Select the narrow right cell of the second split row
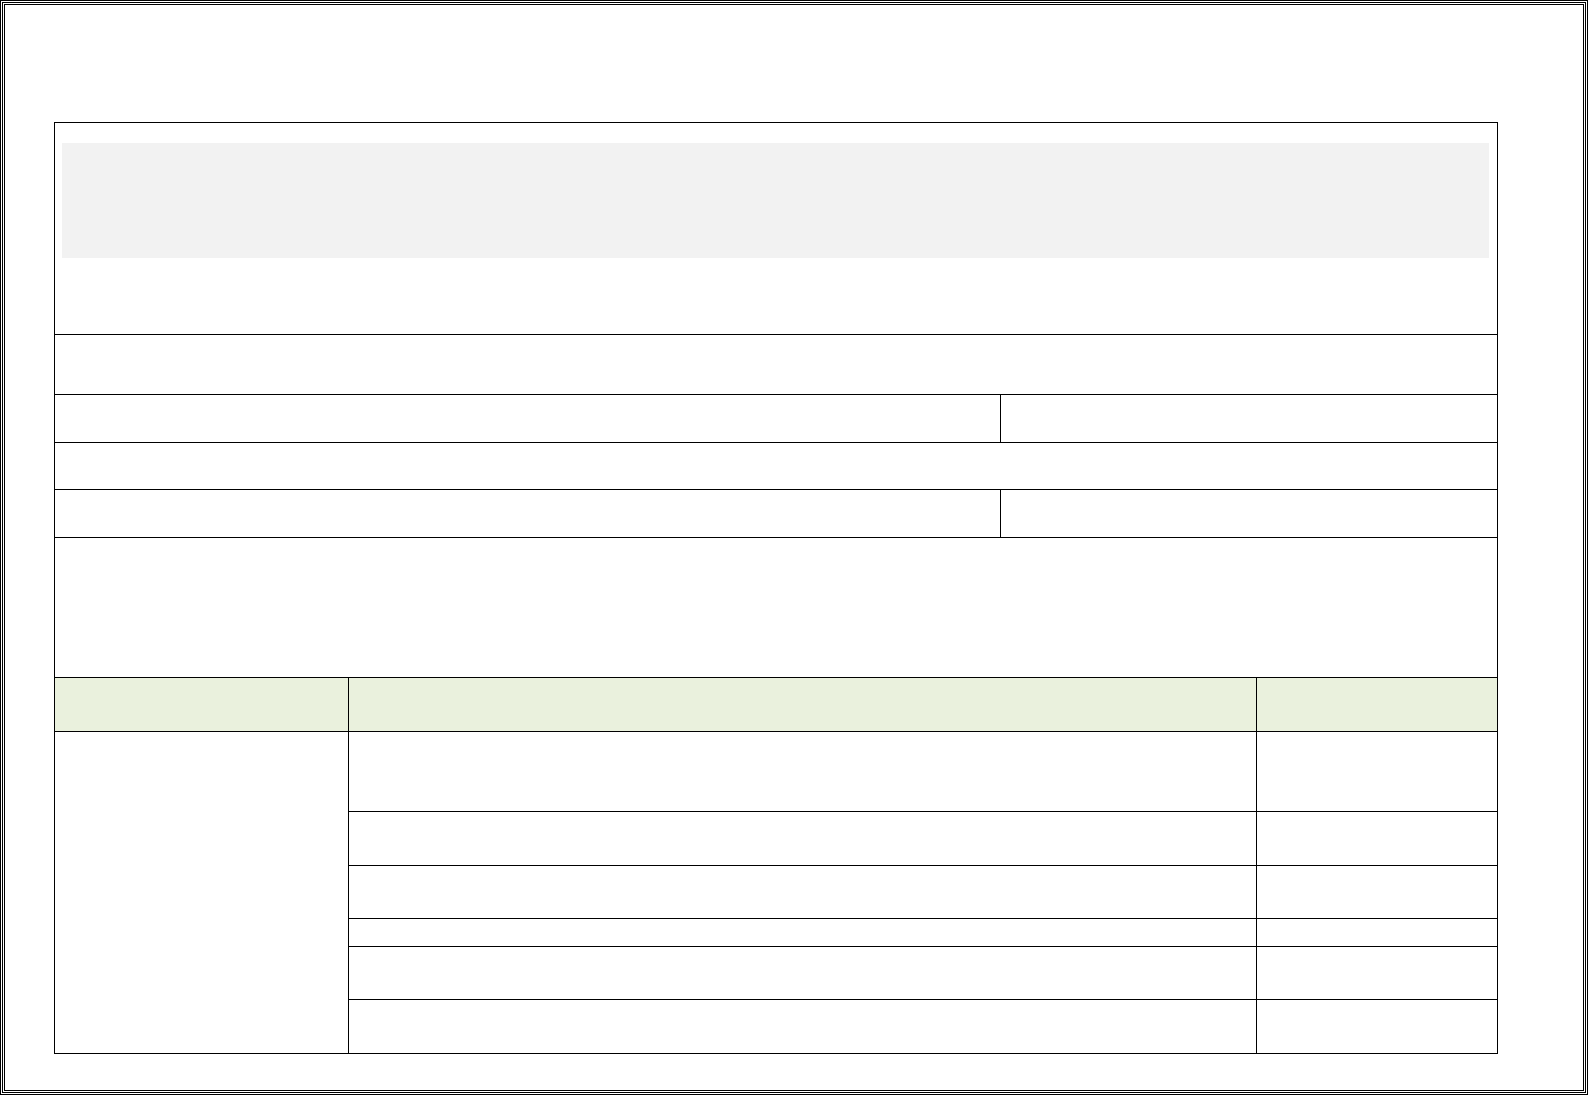Screen dimensions: 1588x1095 coord(1248,513)
